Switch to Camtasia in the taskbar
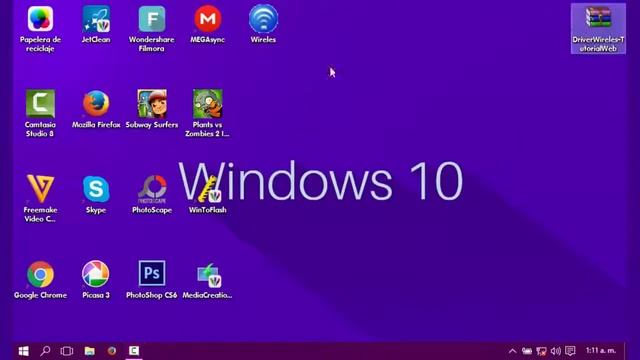Viewport: 640px width, 360px height. click(x=134, y=351)
